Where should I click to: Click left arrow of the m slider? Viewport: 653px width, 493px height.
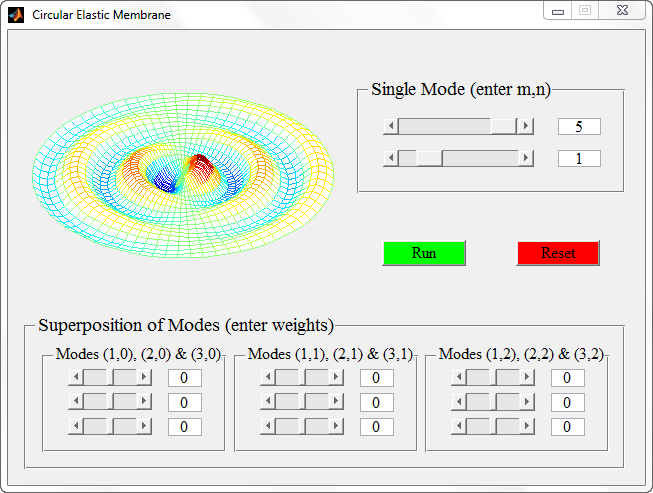click(391, 126)
